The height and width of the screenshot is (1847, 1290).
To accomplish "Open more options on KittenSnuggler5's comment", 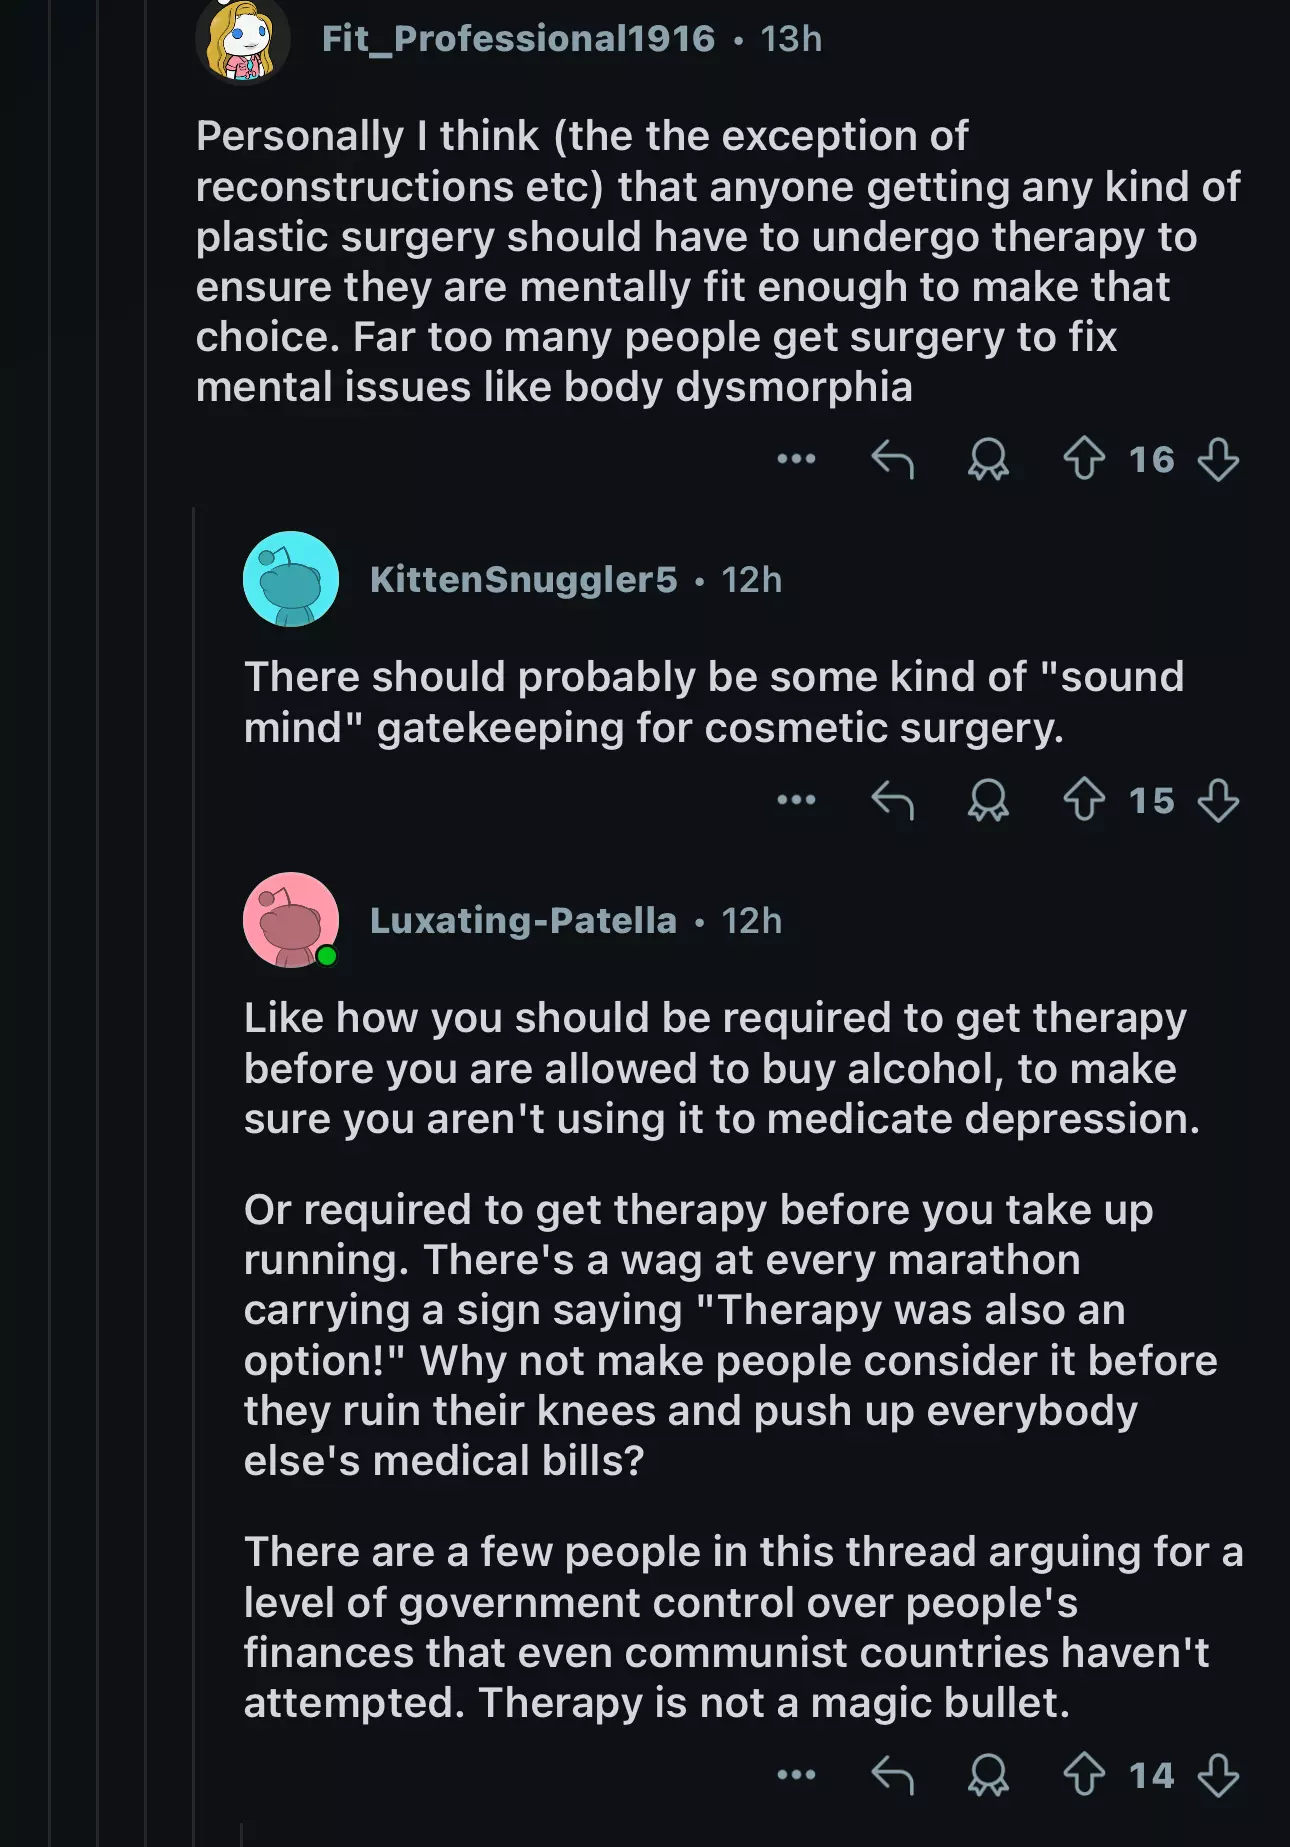I will click(796, 801).
